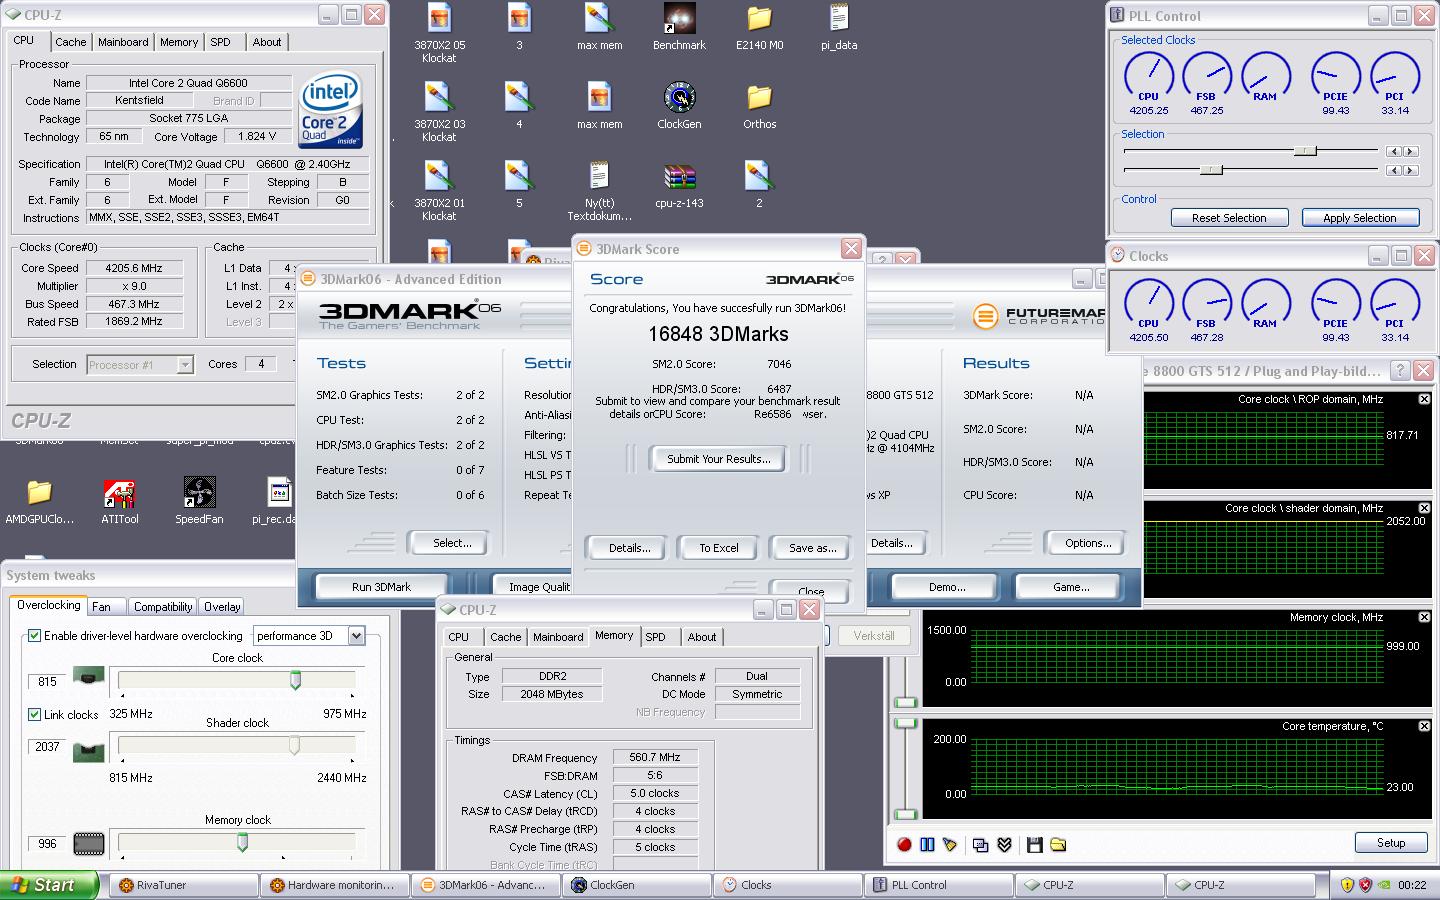Click Reset Selection in PLL Control
The image size is (1440, 900).
(1229, 218)
